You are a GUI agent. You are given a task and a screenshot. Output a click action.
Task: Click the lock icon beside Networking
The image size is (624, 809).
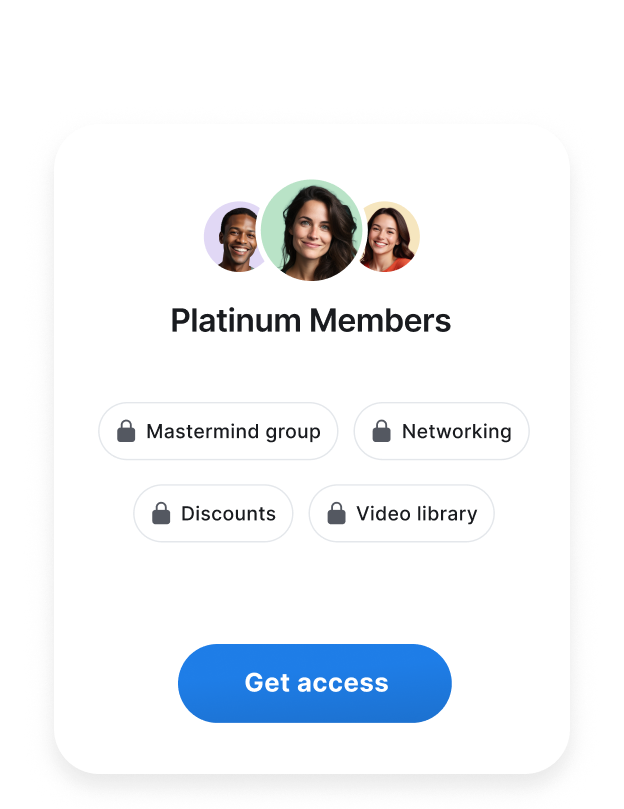(381, 431)
